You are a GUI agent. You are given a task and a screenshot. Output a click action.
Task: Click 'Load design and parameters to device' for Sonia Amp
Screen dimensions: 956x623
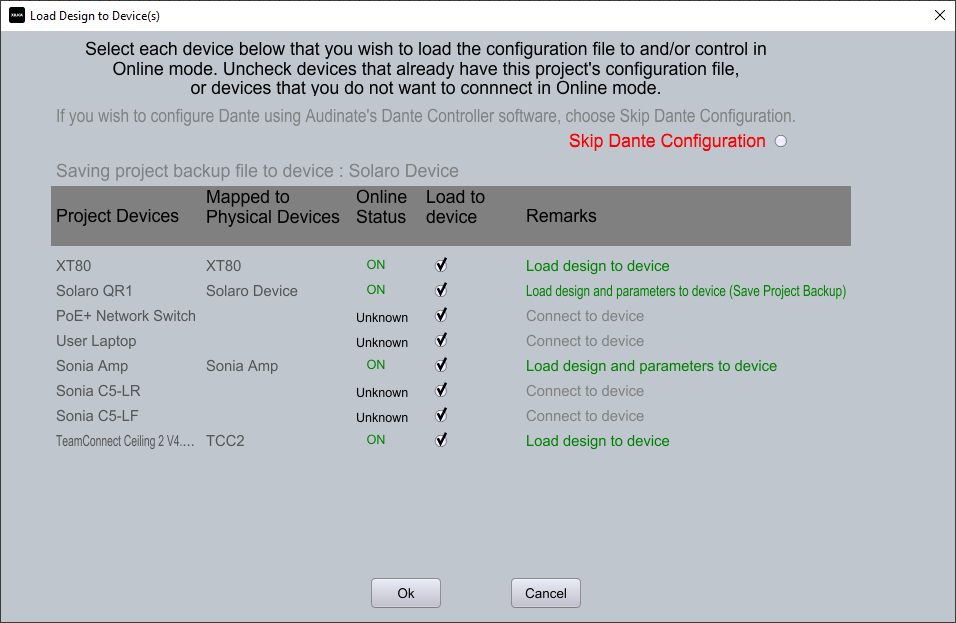(x=651, y=366)
